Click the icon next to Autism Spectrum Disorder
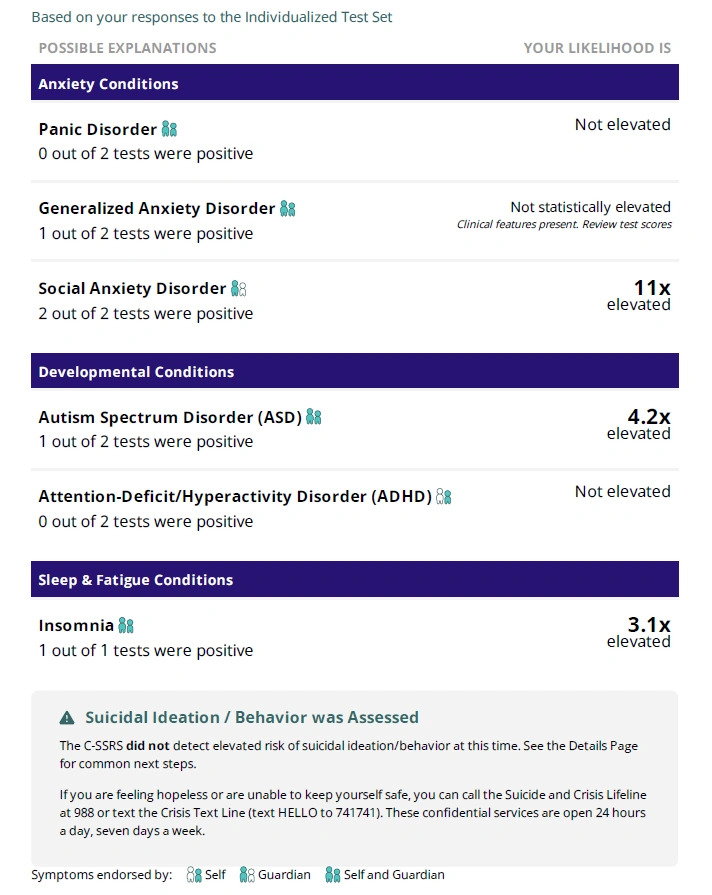This screenshot has width=712, height=895. pos(314,417)
